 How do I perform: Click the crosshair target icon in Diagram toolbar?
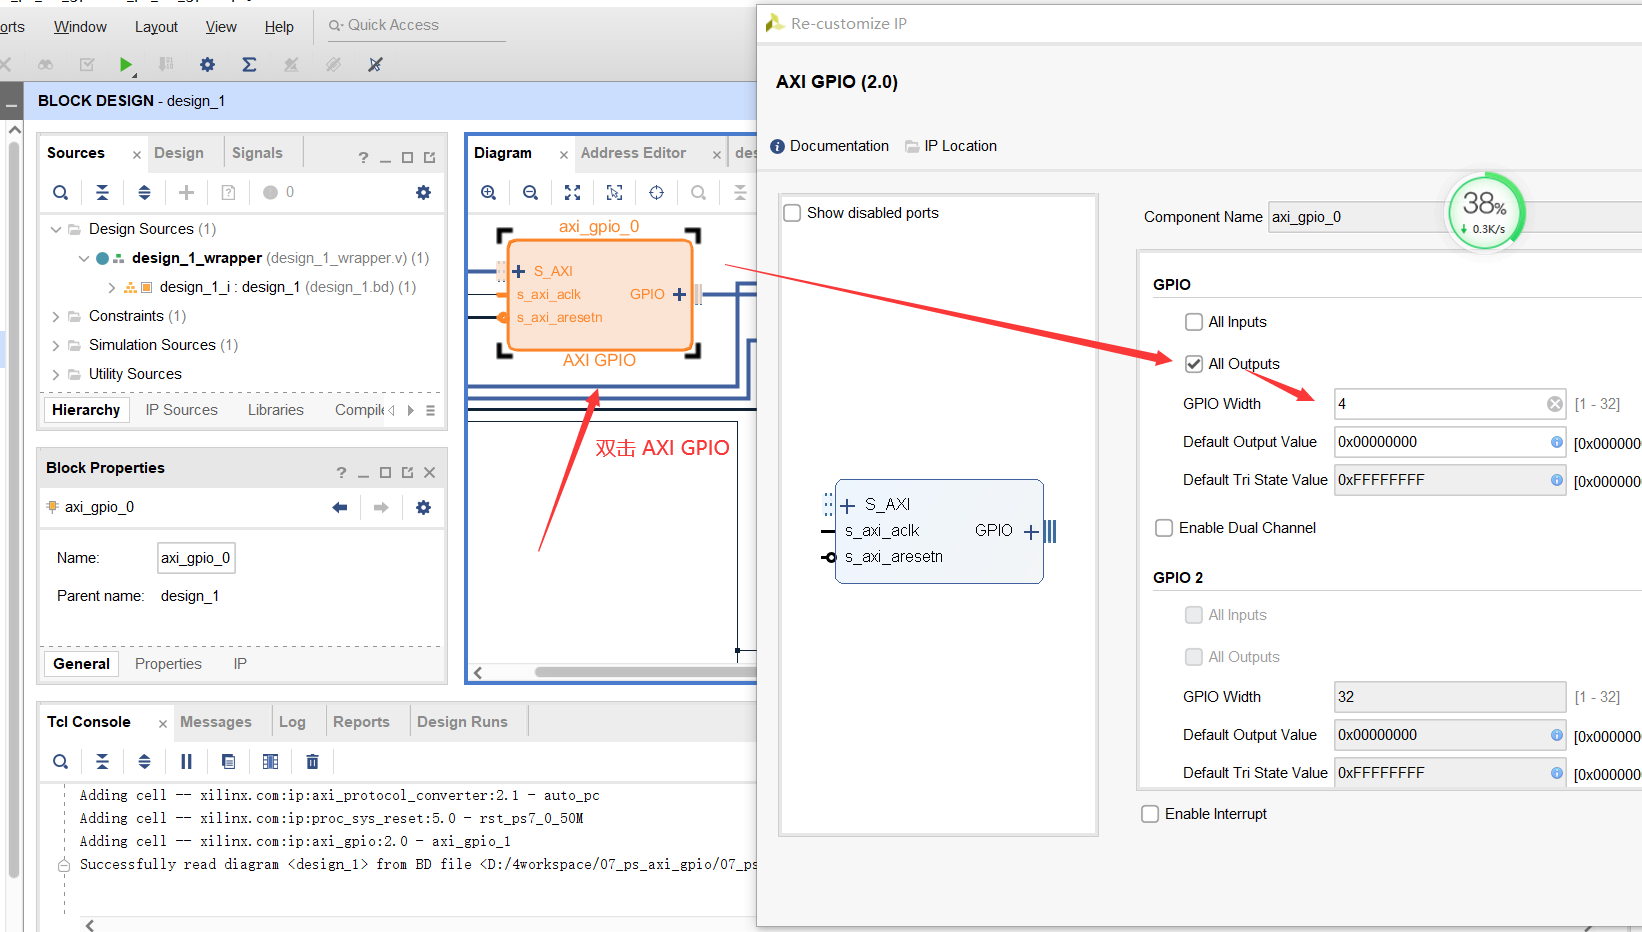click(x=656, y=192)
